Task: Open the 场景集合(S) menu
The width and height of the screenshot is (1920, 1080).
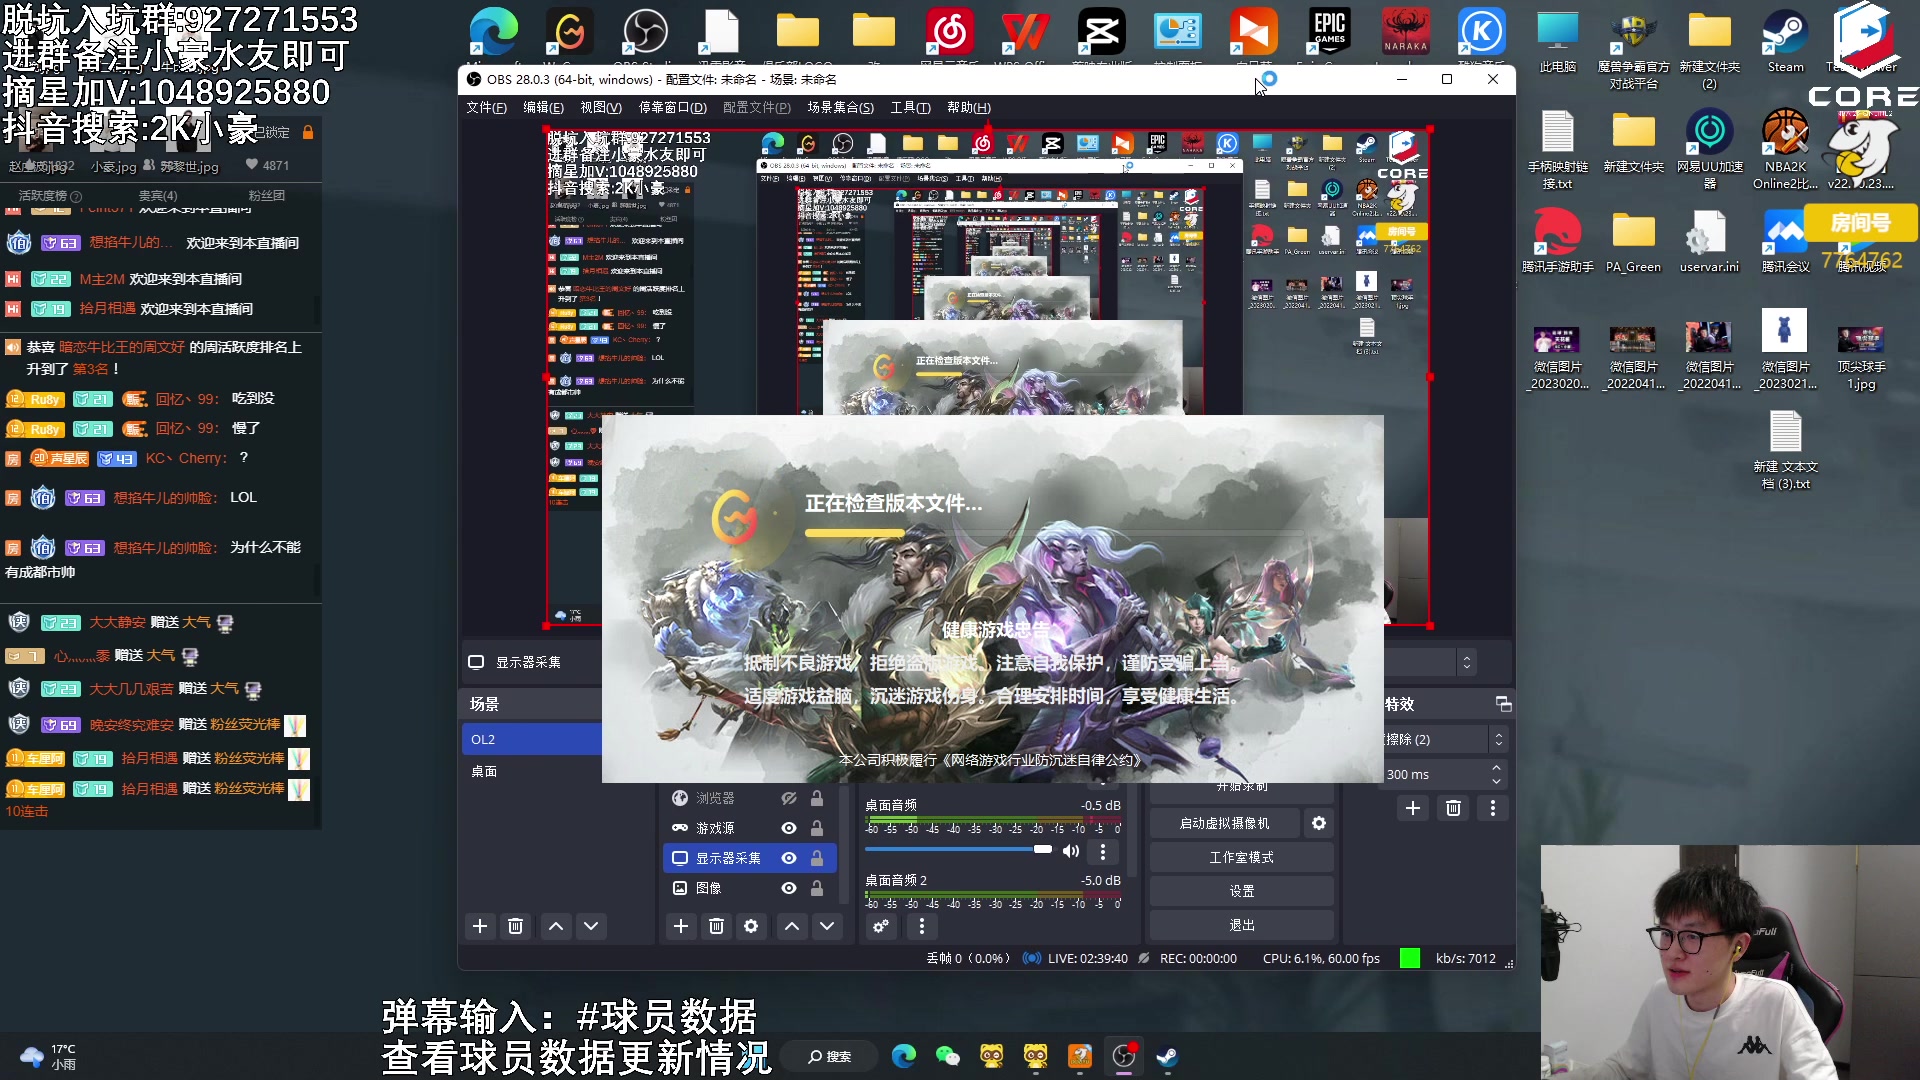Action: tap(840, 108)
